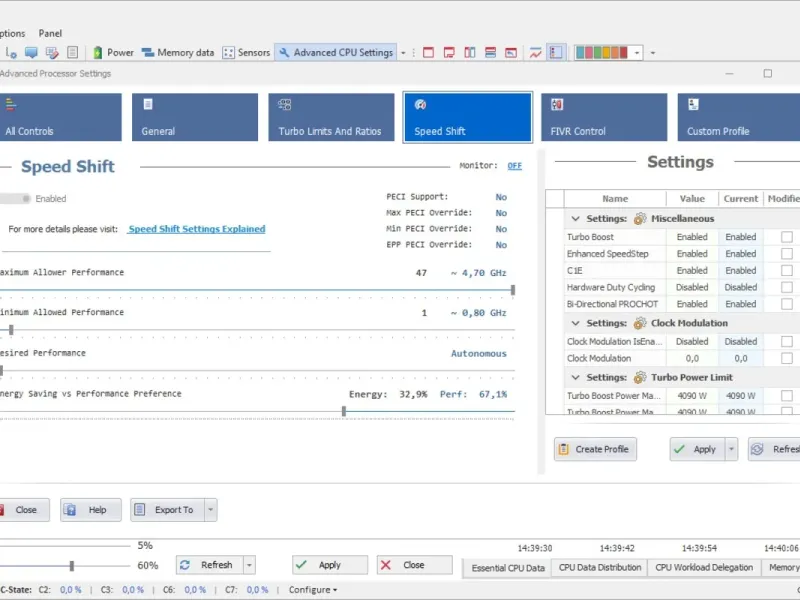The image size is (800, 600).
Task: Click the Minimum Allowed Performance slider handle
Action: (11, 330)
